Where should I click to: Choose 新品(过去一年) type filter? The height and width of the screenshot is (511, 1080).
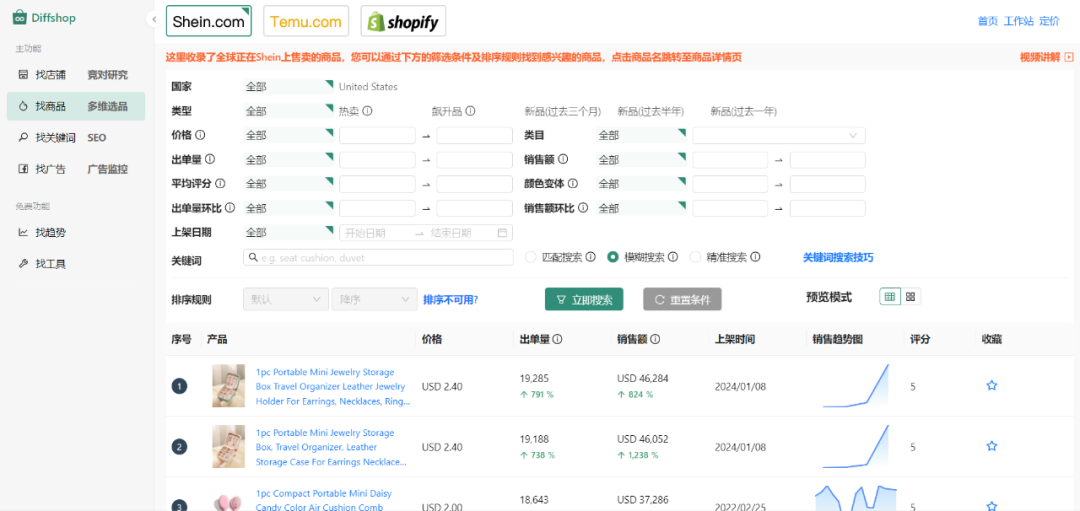click(743, 111)
